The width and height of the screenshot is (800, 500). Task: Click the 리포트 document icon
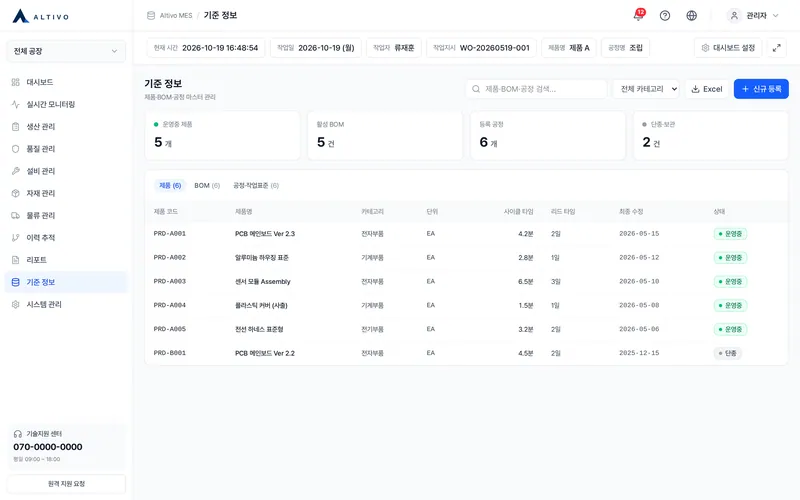16,260
